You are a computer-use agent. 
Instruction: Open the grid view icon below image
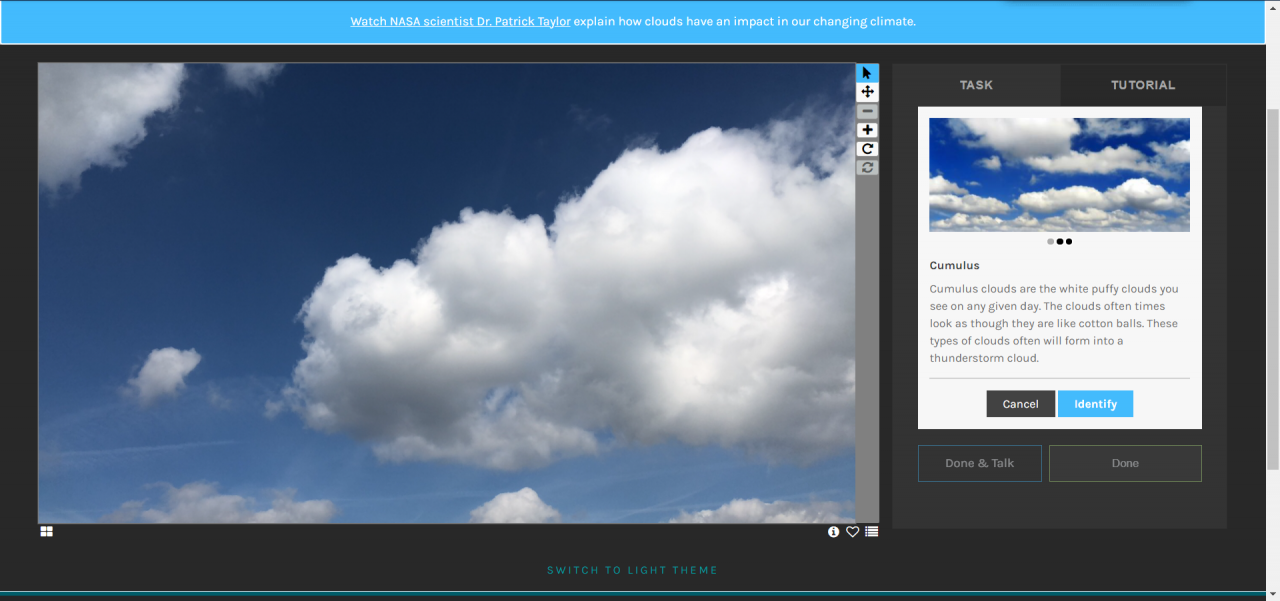coord(46,532)
